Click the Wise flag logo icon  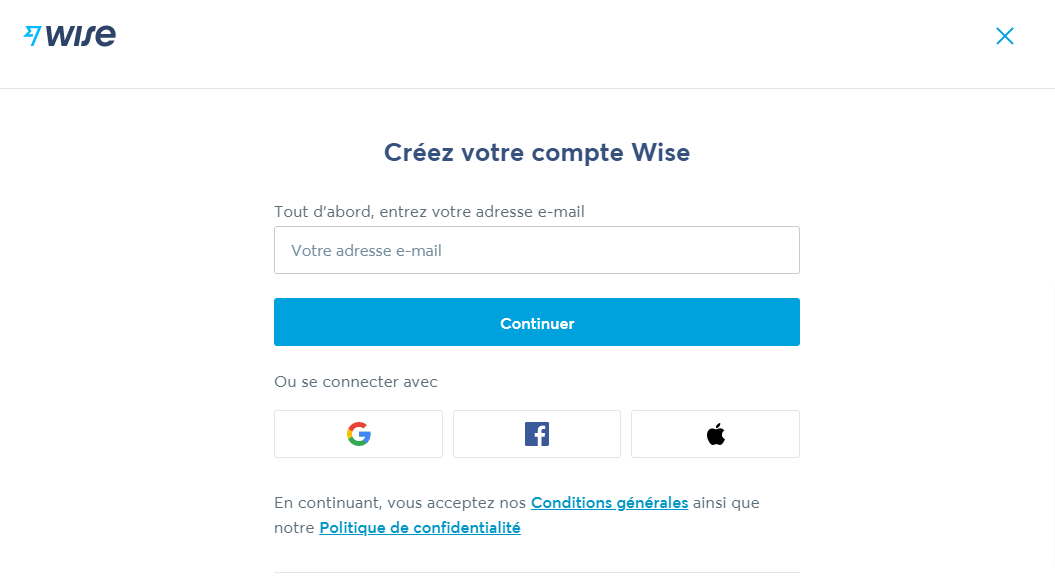32,36
